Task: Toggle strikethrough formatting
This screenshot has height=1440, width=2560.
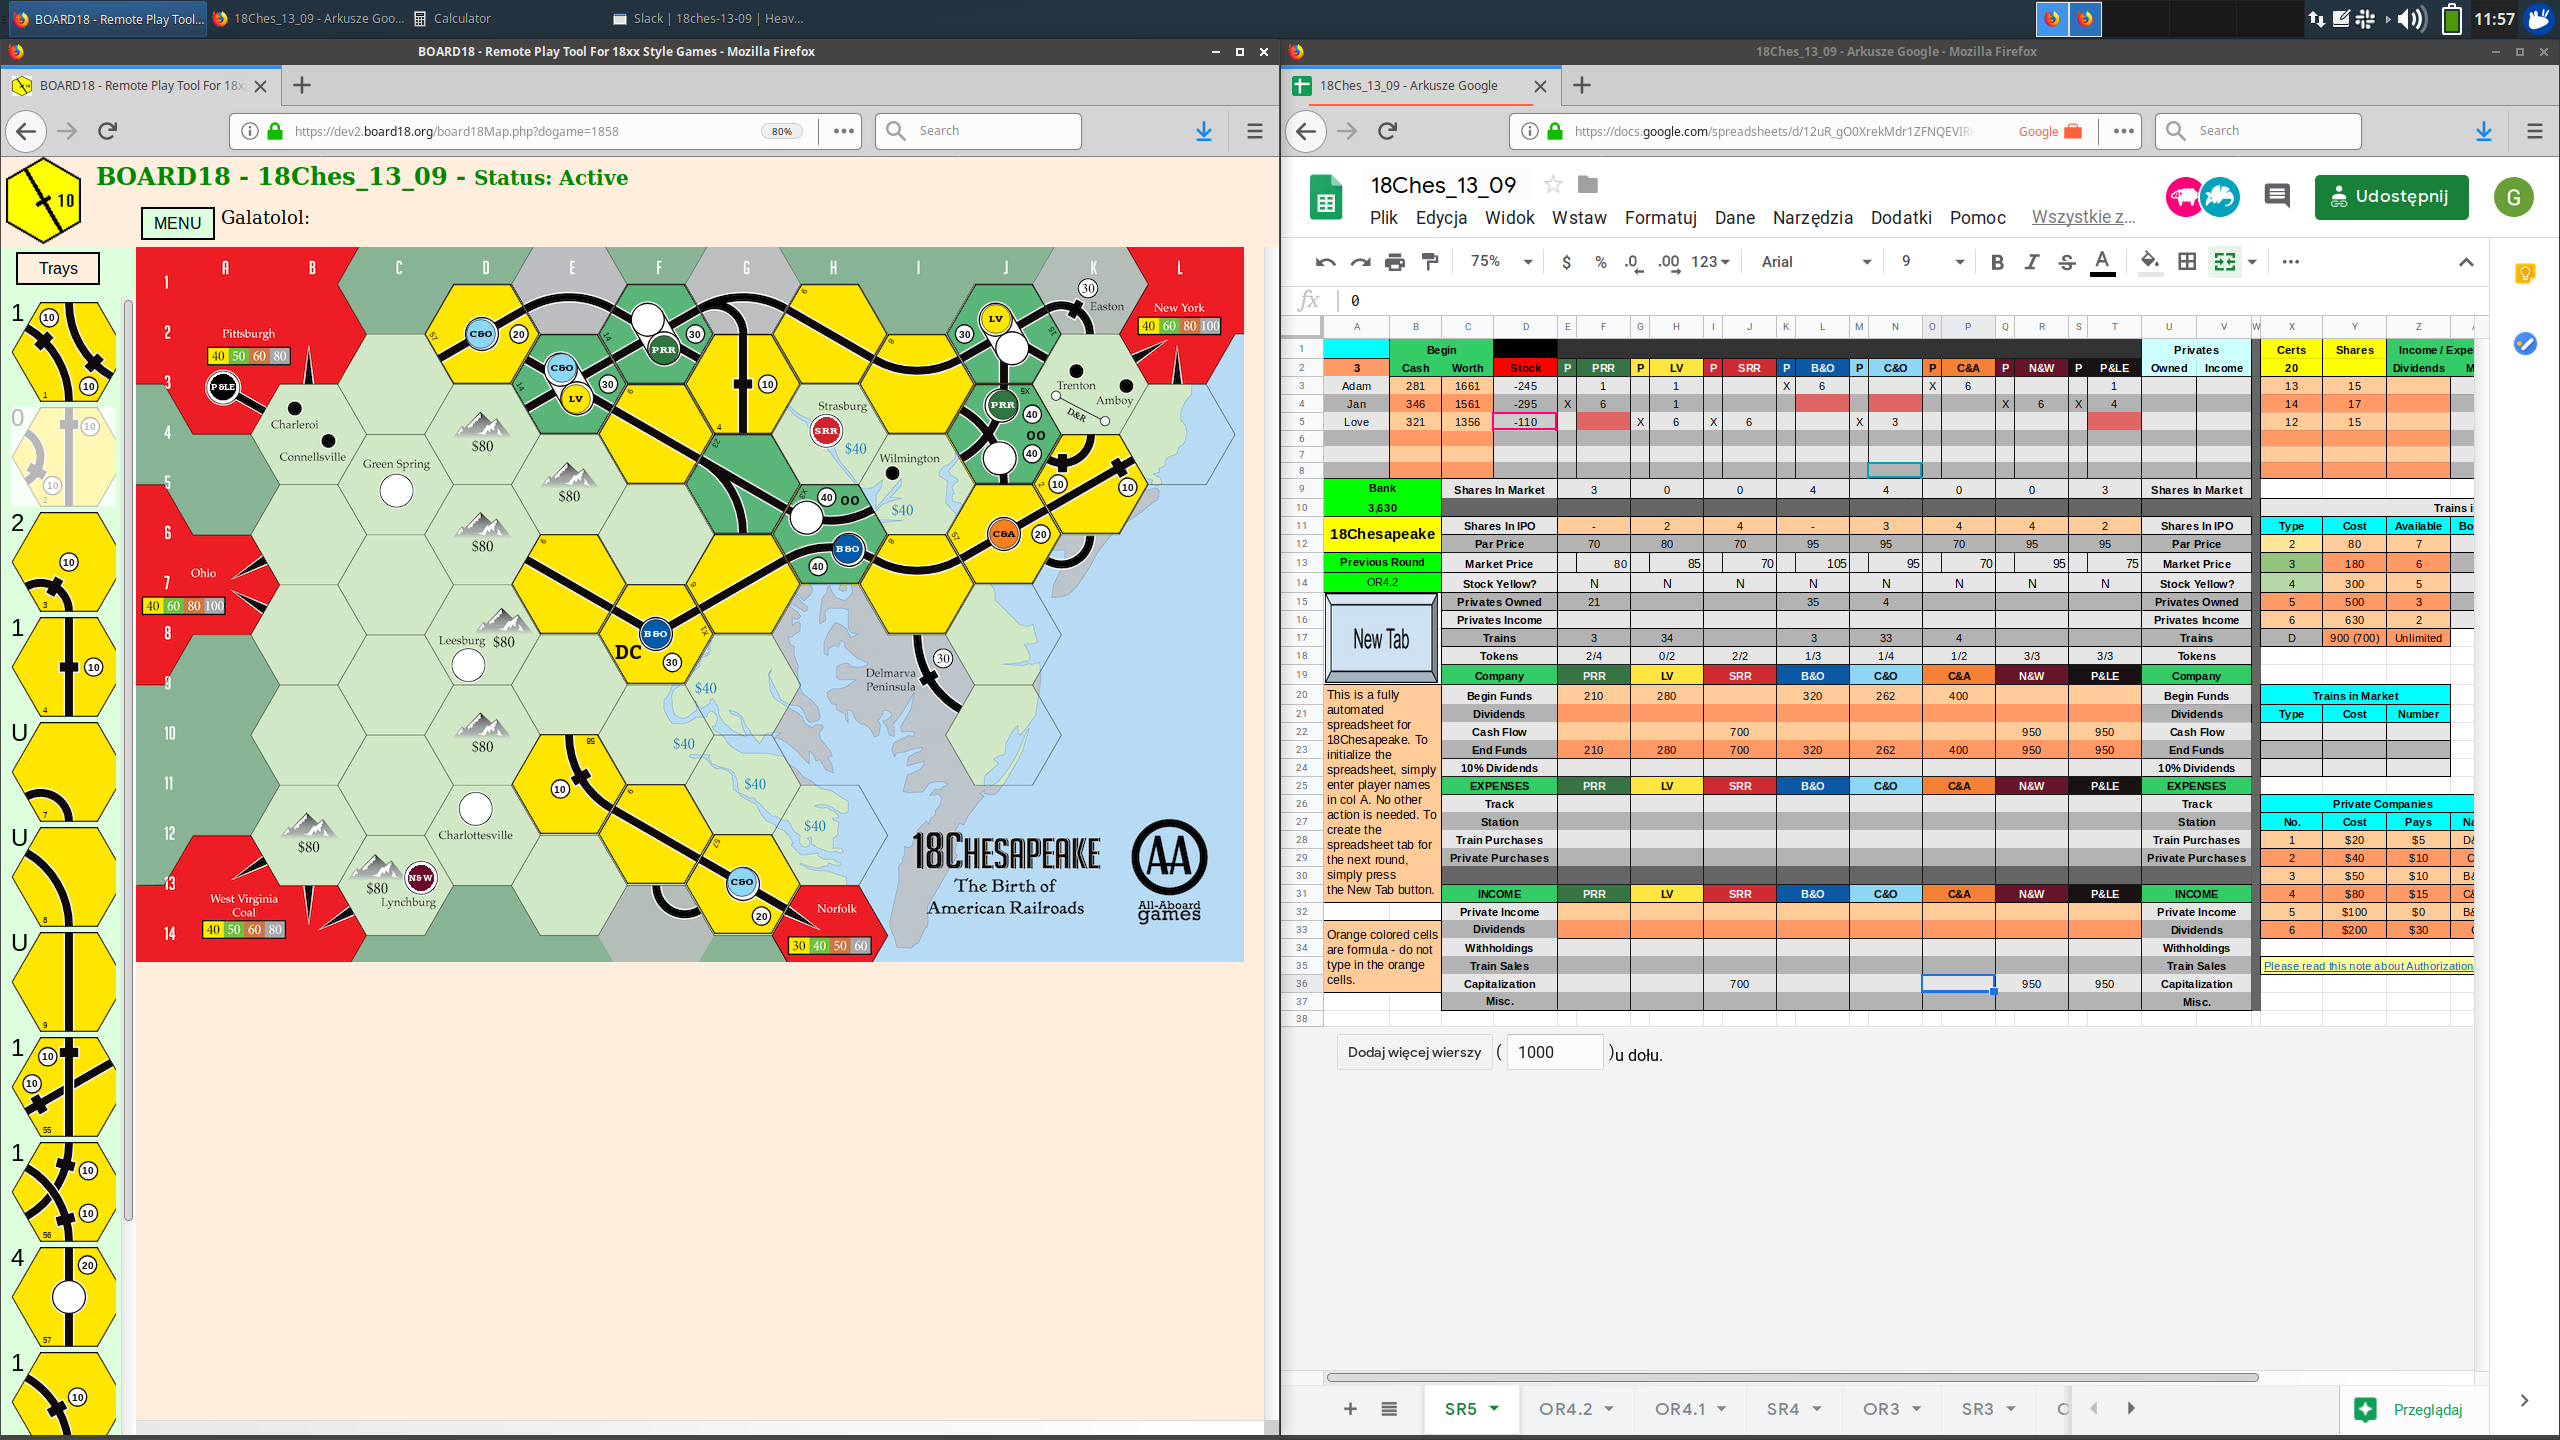Action: click(x=2067, y=262)
